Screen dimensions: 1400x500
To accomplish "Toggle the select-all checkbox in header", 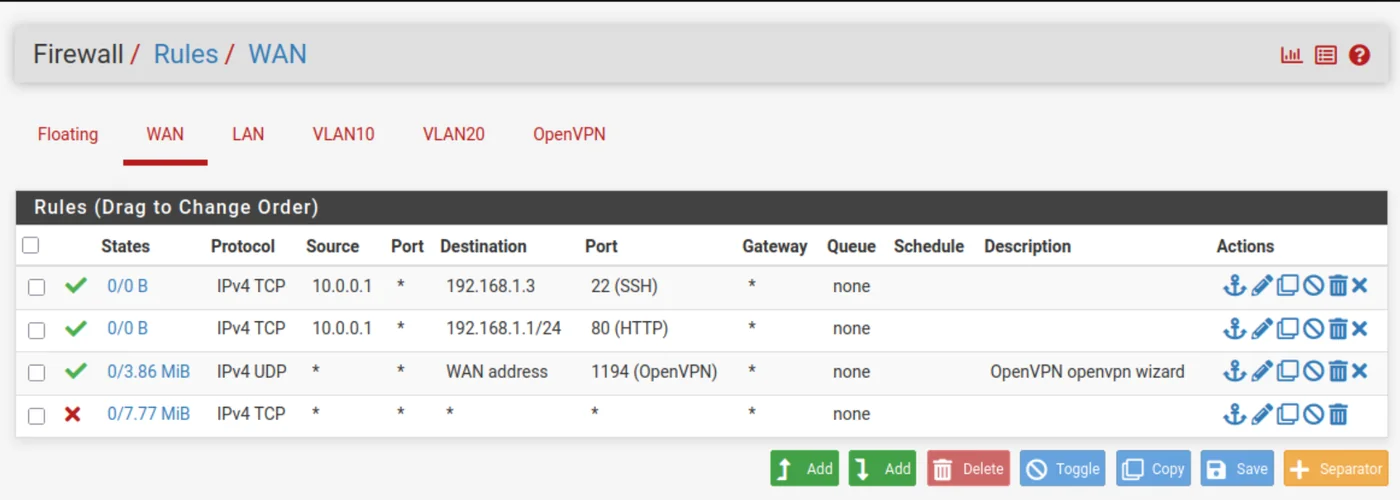I will pyautogui.click(x=31, y=245).
